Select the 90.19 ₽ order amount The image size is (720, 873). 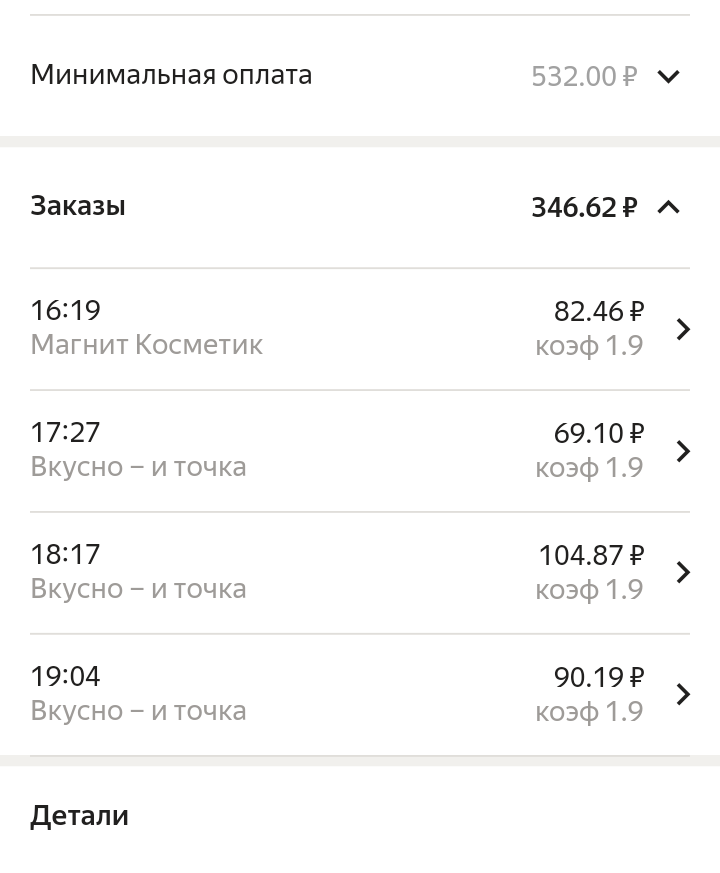[598, 677]
